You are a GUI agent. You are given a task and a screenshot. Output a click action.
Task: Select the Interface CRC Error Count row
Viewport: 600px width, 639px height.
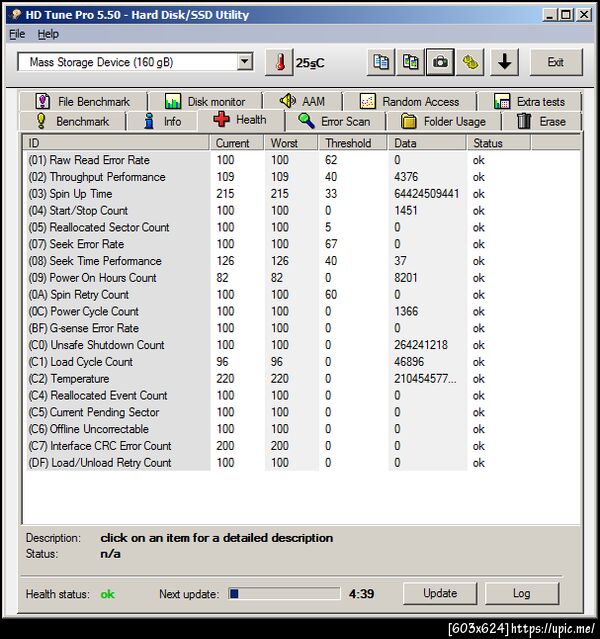(x=302, y=446)
